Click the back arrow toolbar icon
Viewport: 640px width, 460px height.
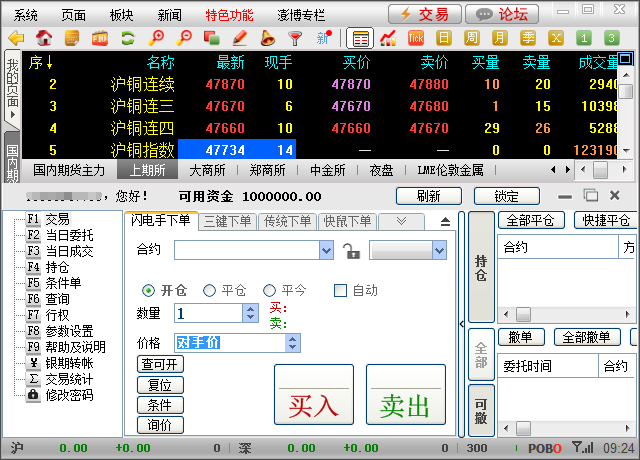tap(16, 39)
